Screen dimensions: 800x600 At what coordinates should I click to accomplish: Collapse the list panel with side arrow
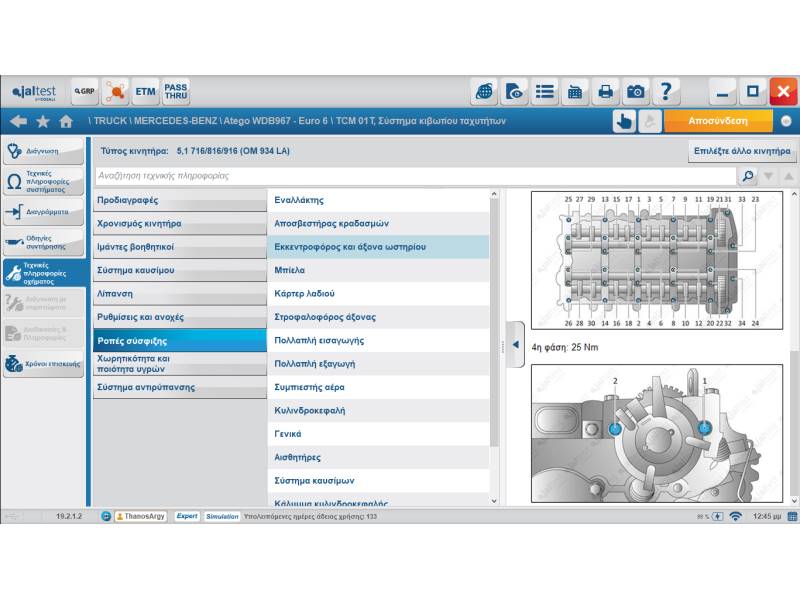pyautogui.click(x=516, y=344)
